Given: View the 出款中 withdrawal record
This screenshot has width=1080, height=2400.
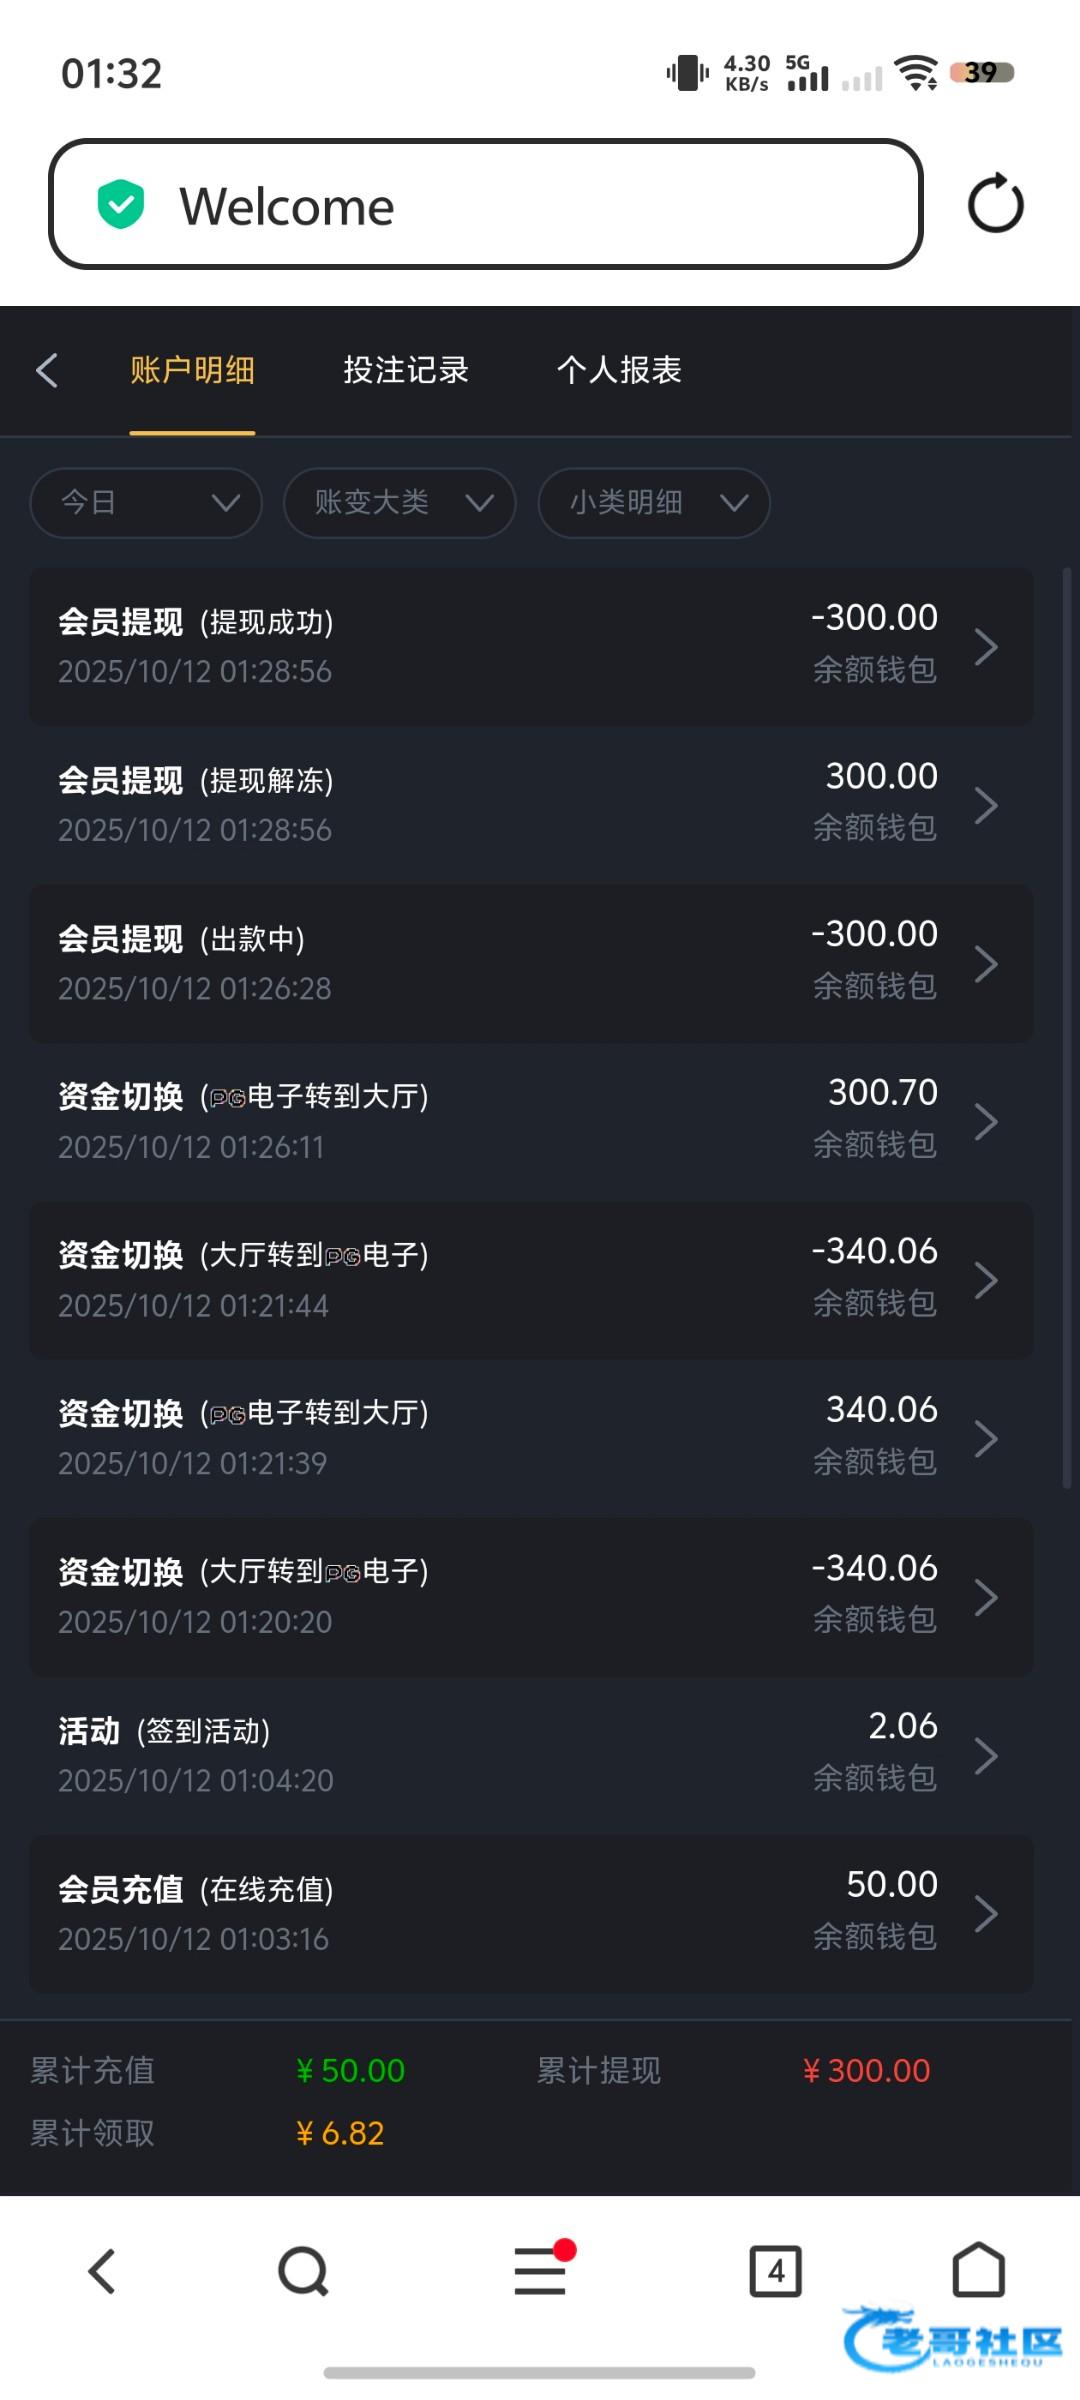Looking at the screenshot, I should (530, 963).
